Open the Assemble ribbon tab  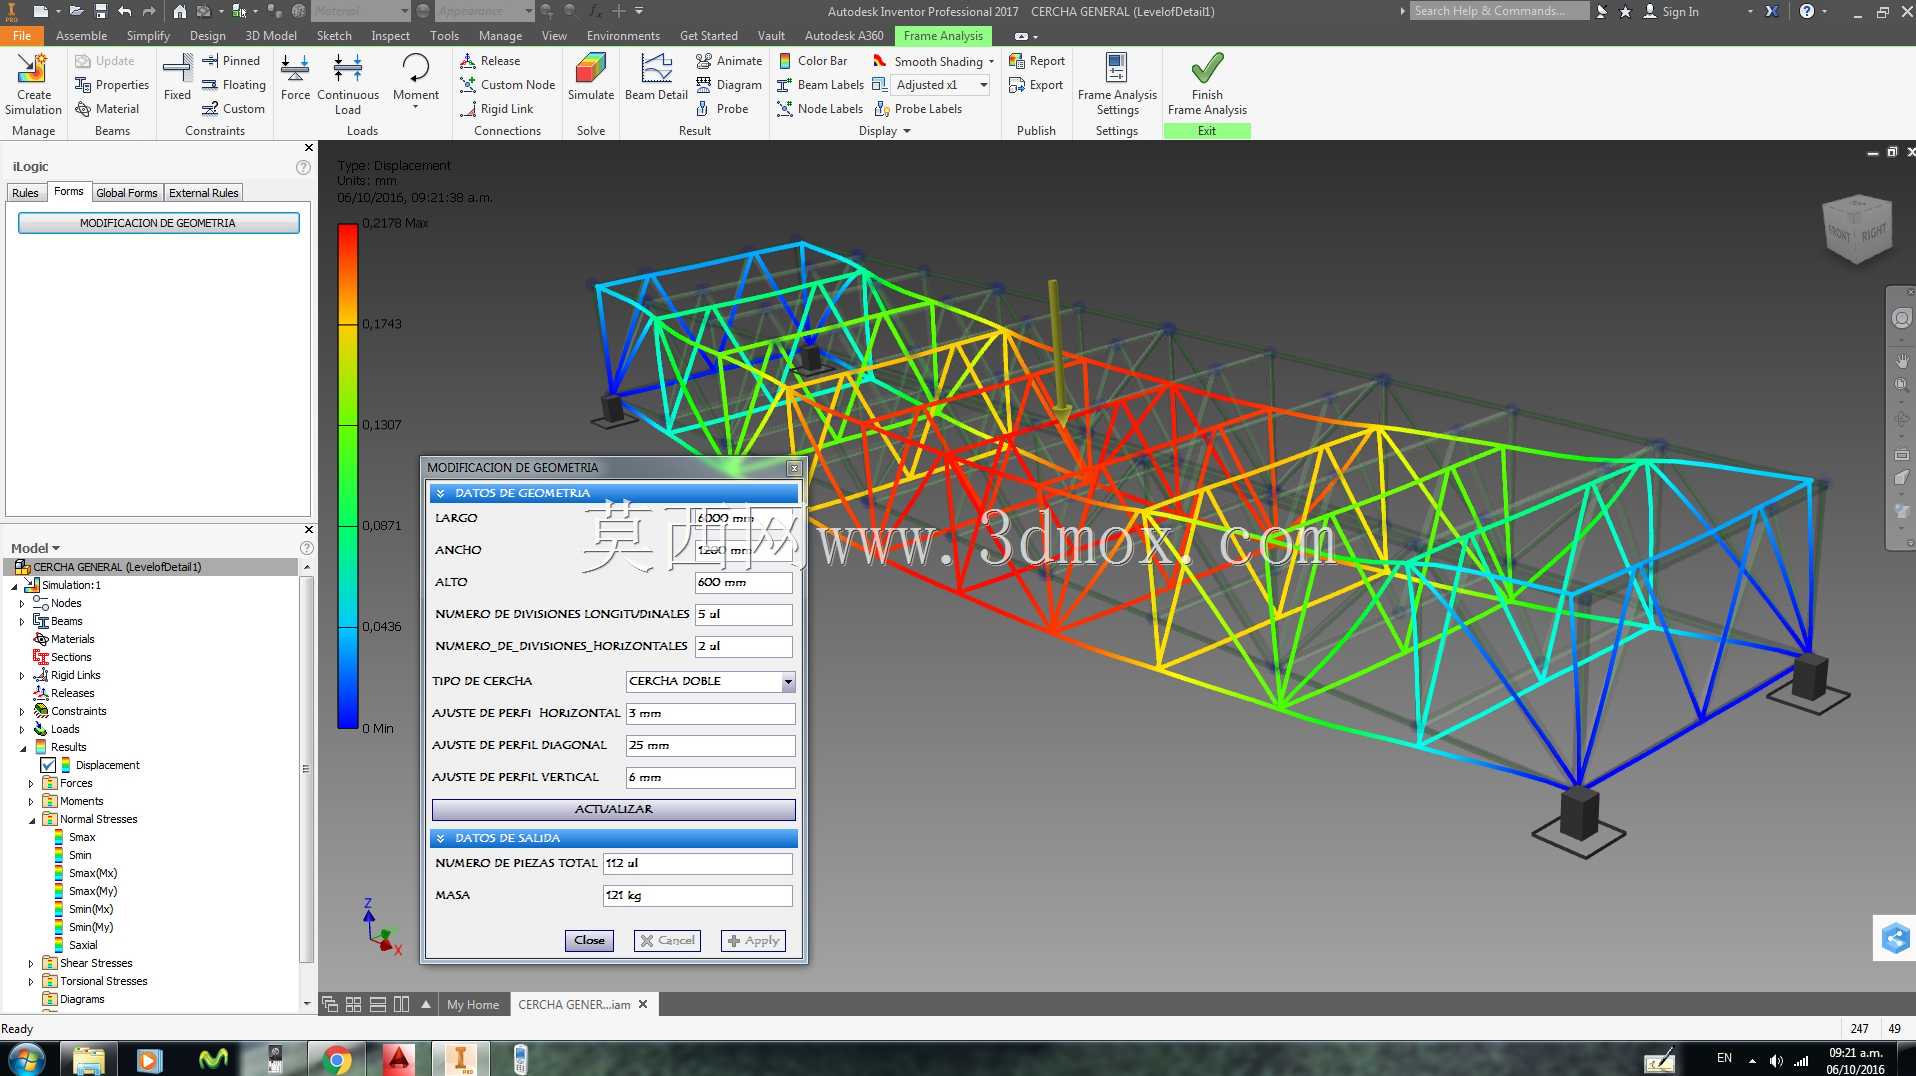point(81,36)
